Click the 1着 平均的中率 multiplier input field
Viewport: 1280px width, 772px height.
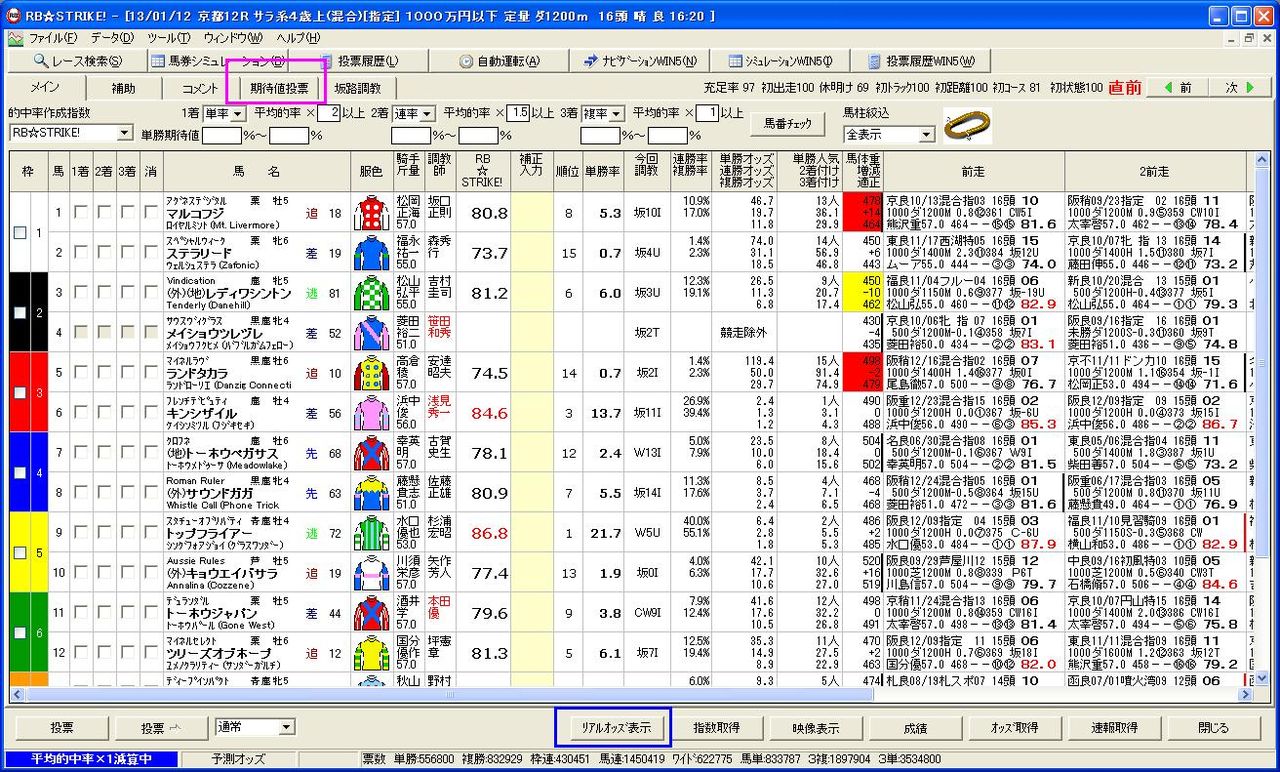coord(329,114)
